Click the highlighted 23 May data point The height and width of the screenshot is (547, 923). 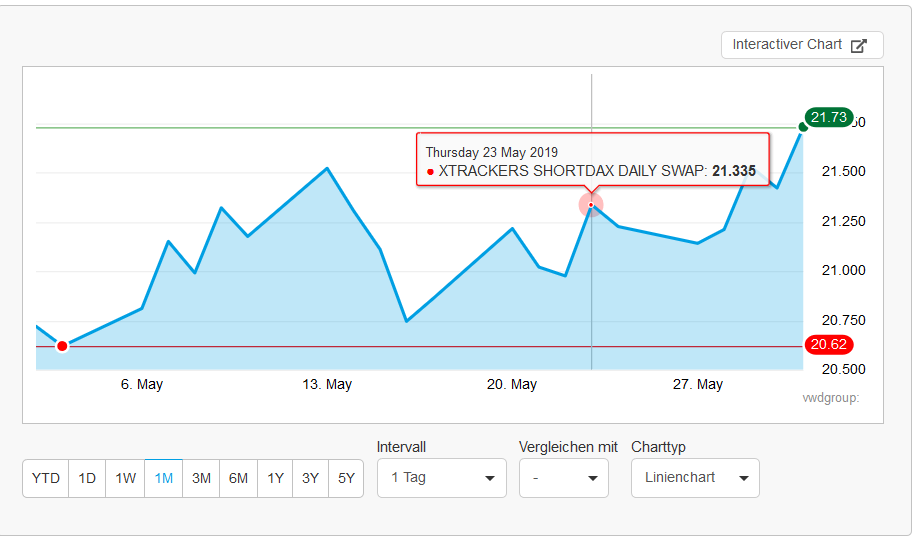(591, 205)
